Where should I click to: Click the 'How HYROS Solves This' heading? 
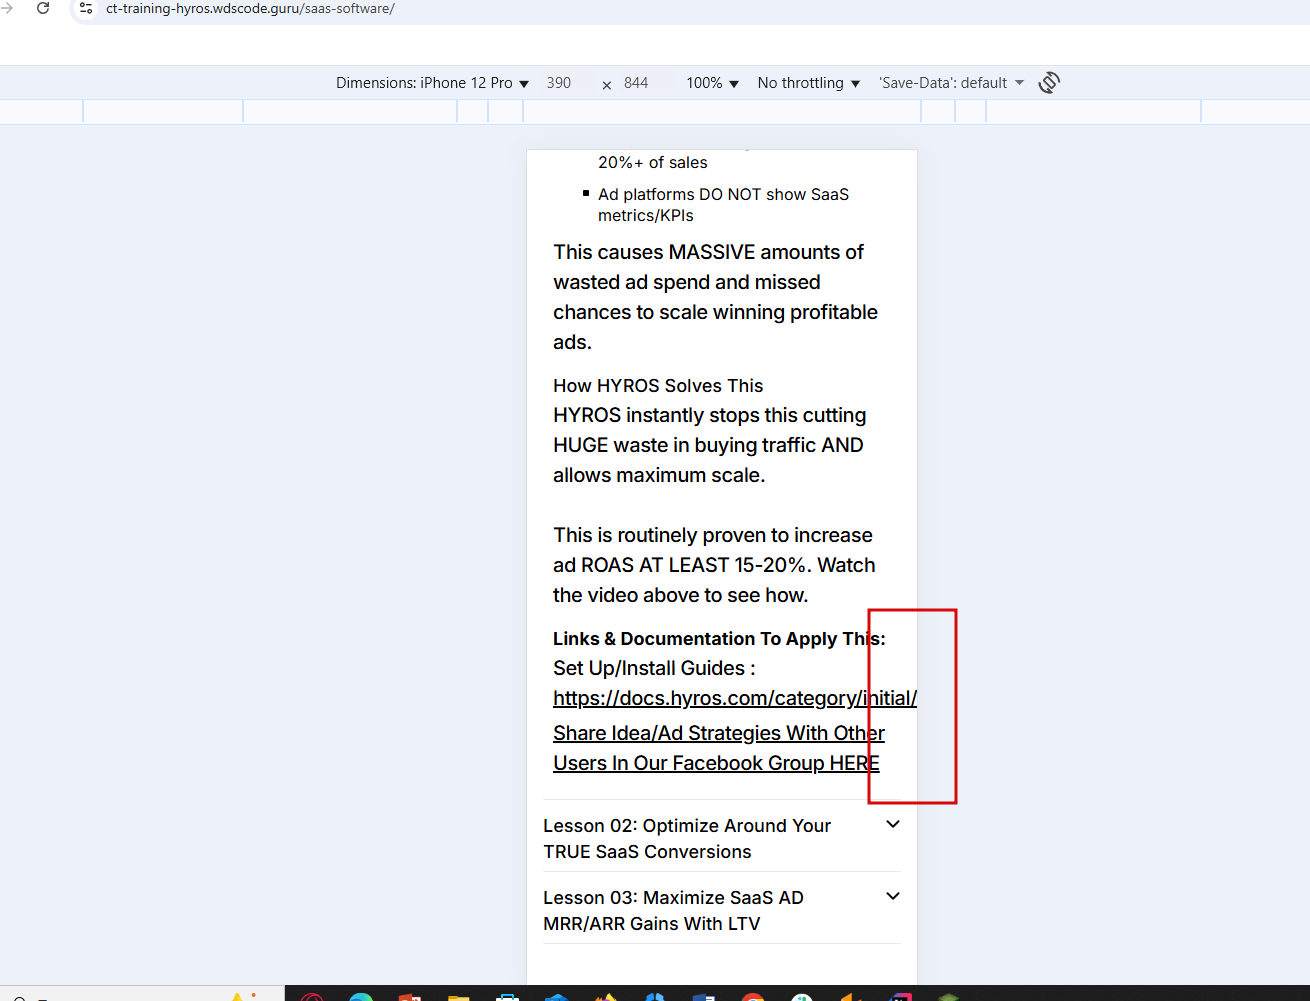(658, 386)
